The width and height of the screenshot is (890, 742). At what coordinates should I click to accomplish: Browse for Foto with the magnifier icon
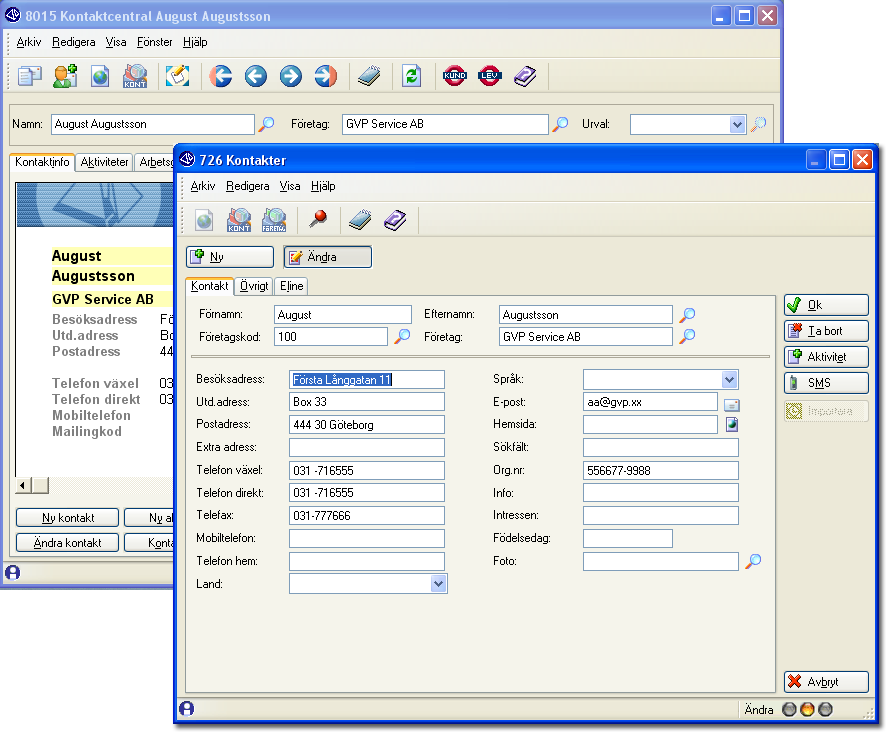pos(753,561)
